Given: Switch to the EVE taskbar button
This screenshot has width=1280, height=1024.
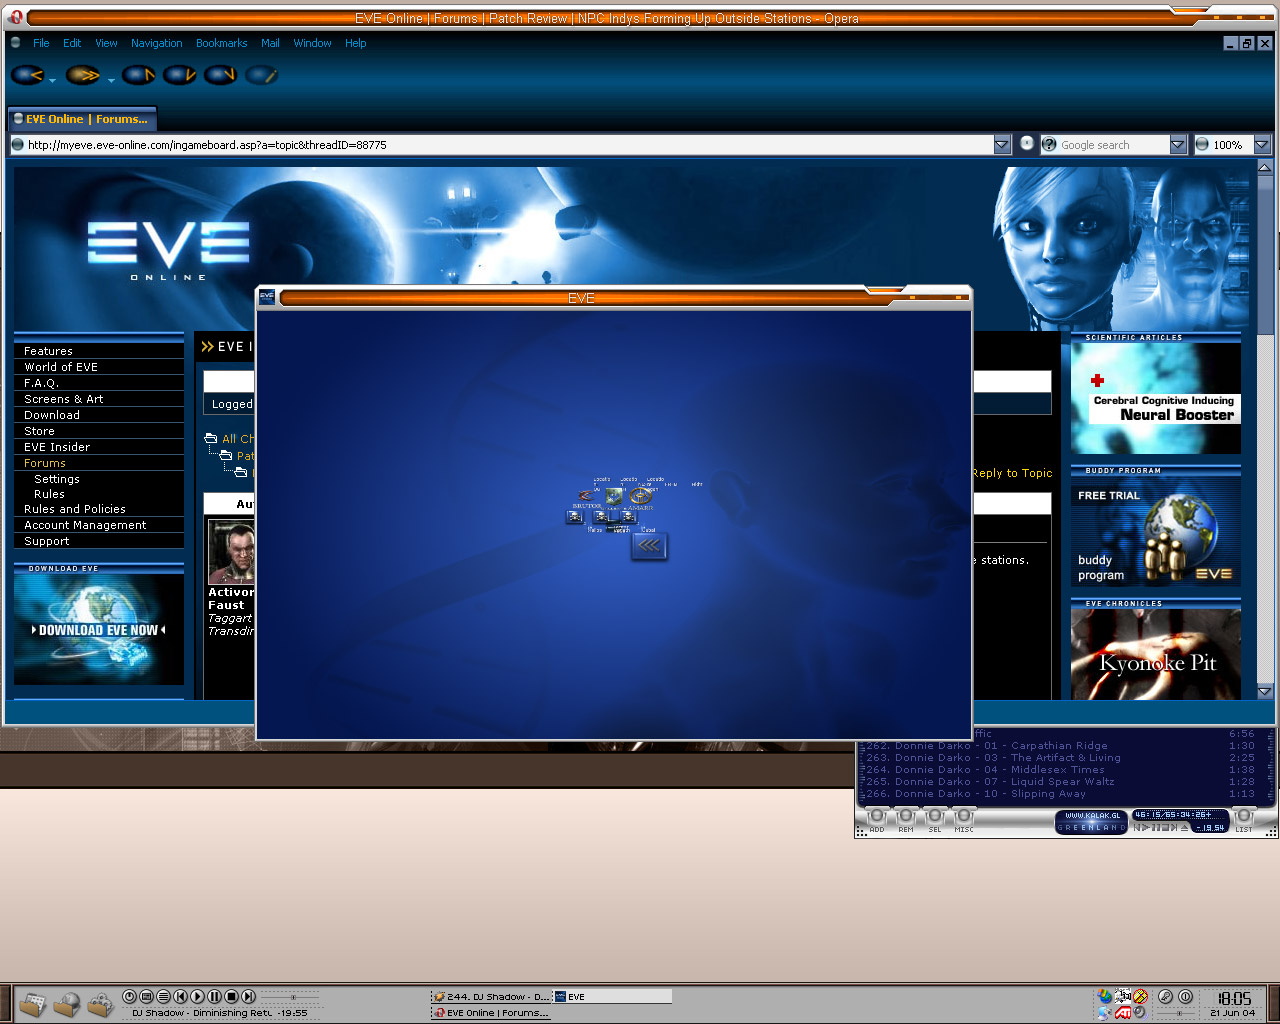Looking at the screenshot, I should tap(612, 996).
